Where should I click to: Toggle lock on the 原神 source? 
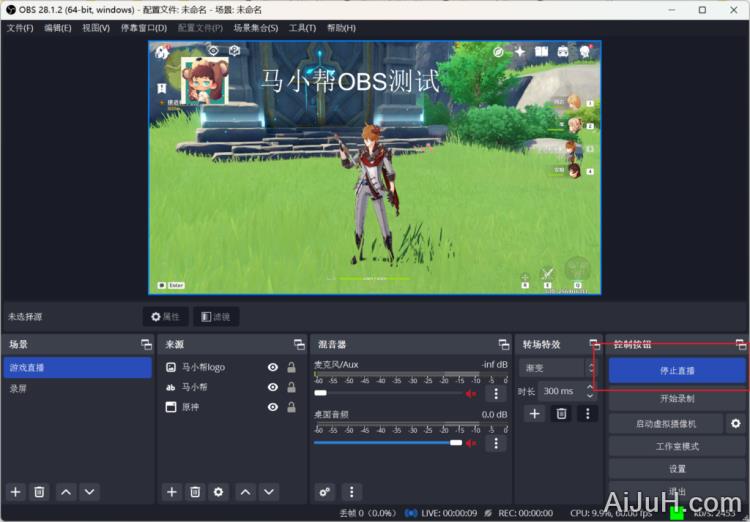[291, 407]
